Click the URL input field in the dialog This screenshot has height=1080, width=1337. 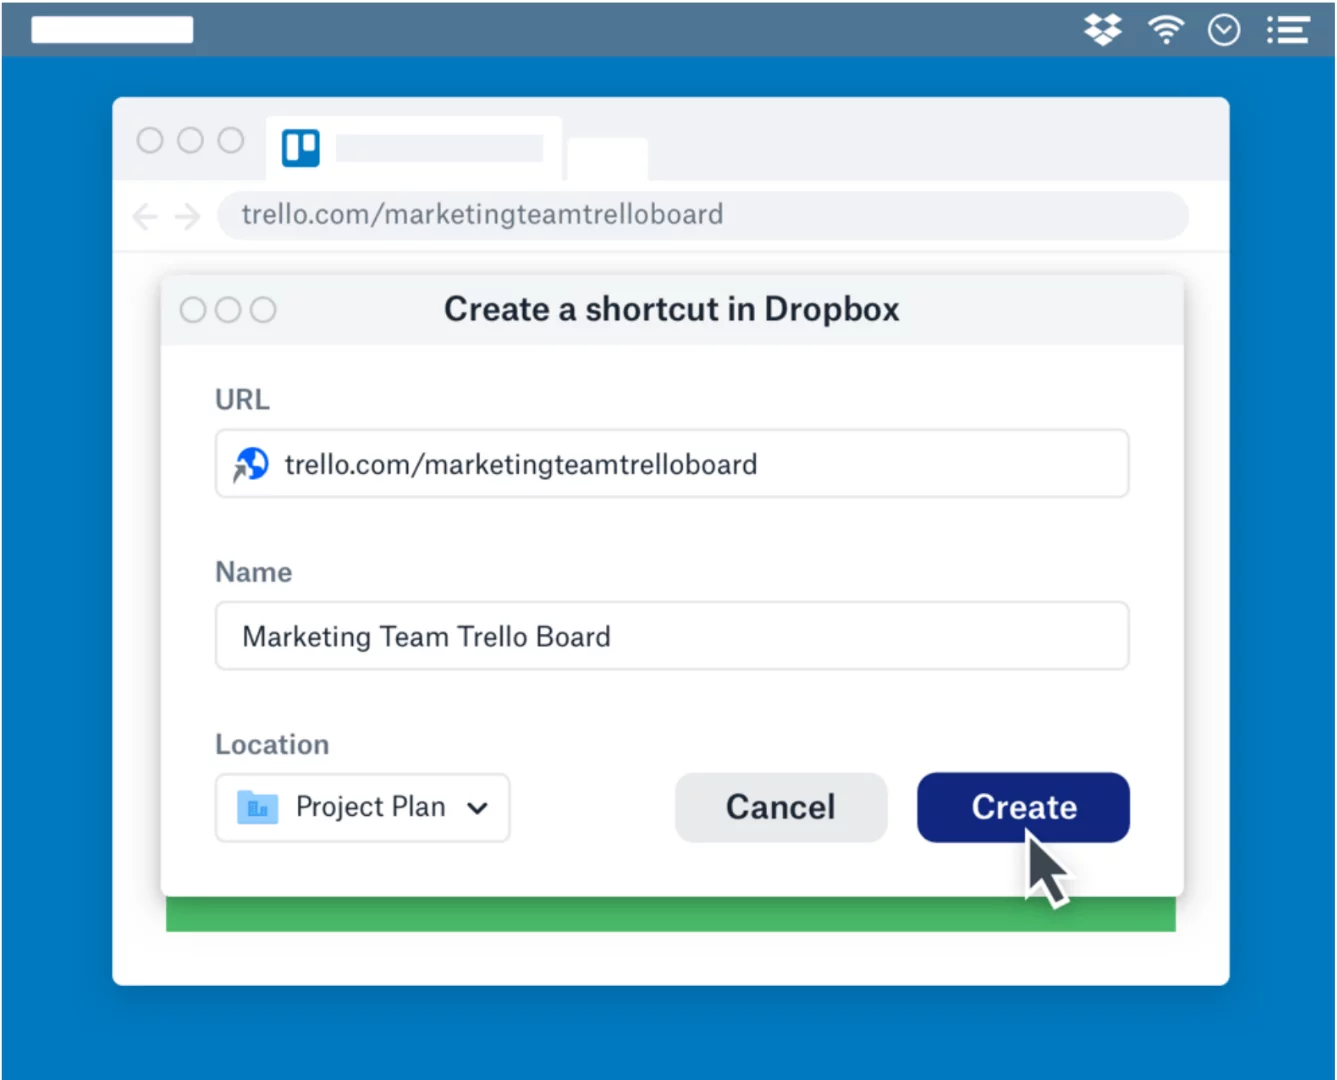[x=671, y=463]
